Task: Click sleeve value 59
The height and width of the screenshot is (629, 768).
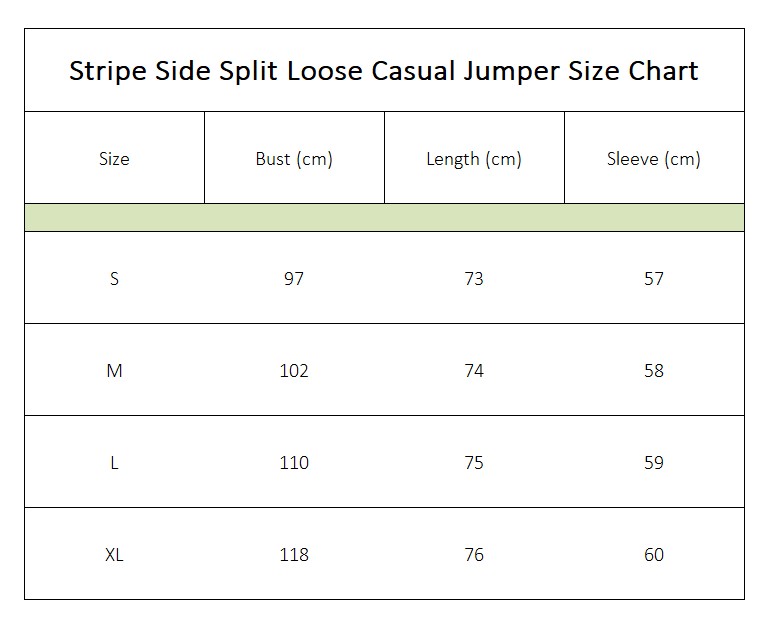Action: pyautogui.click(x=653, y=462)
